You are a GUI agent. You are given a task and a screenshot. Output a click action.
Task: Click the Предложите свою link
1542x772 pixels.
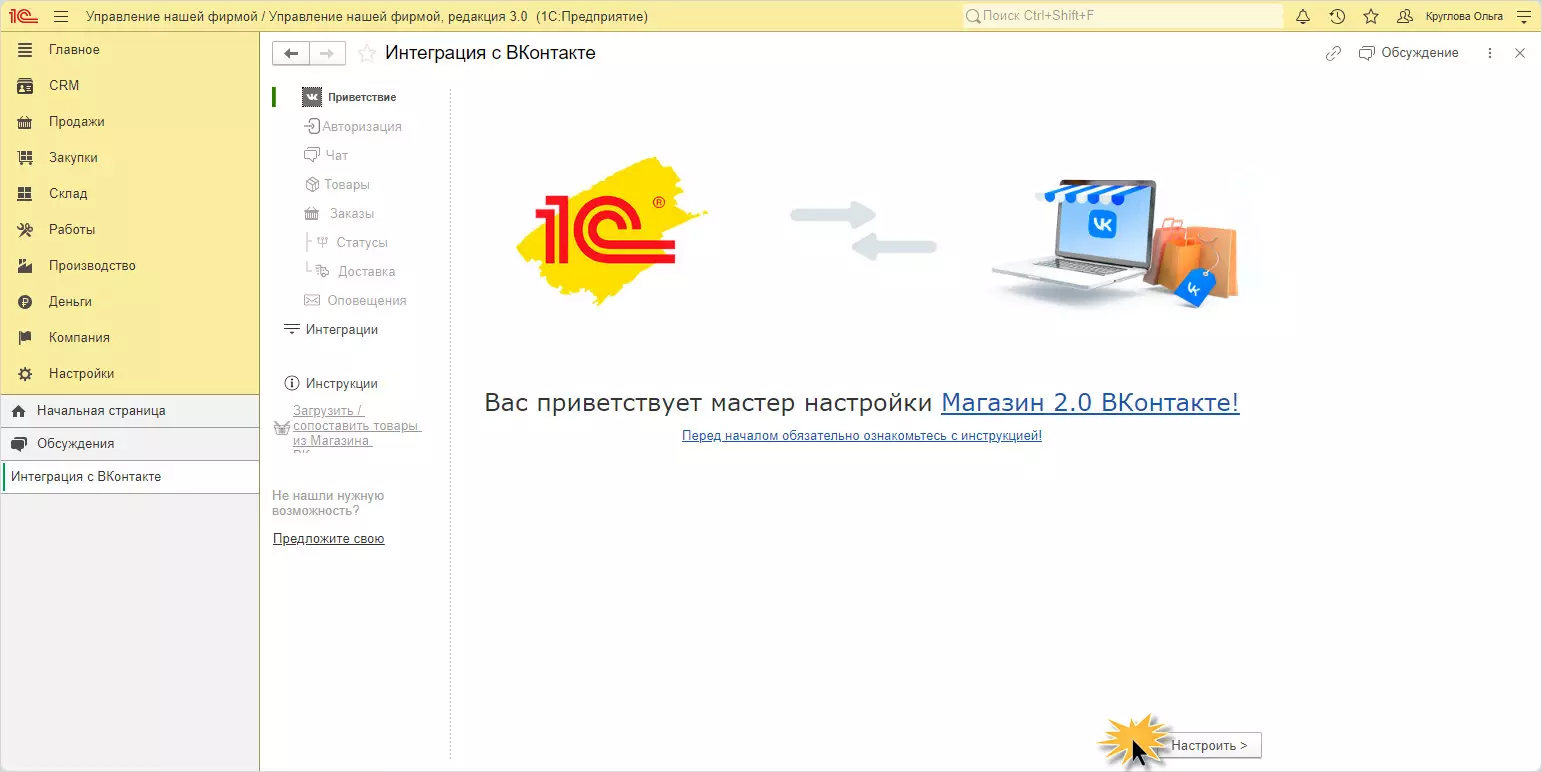(x=329, y=539)
